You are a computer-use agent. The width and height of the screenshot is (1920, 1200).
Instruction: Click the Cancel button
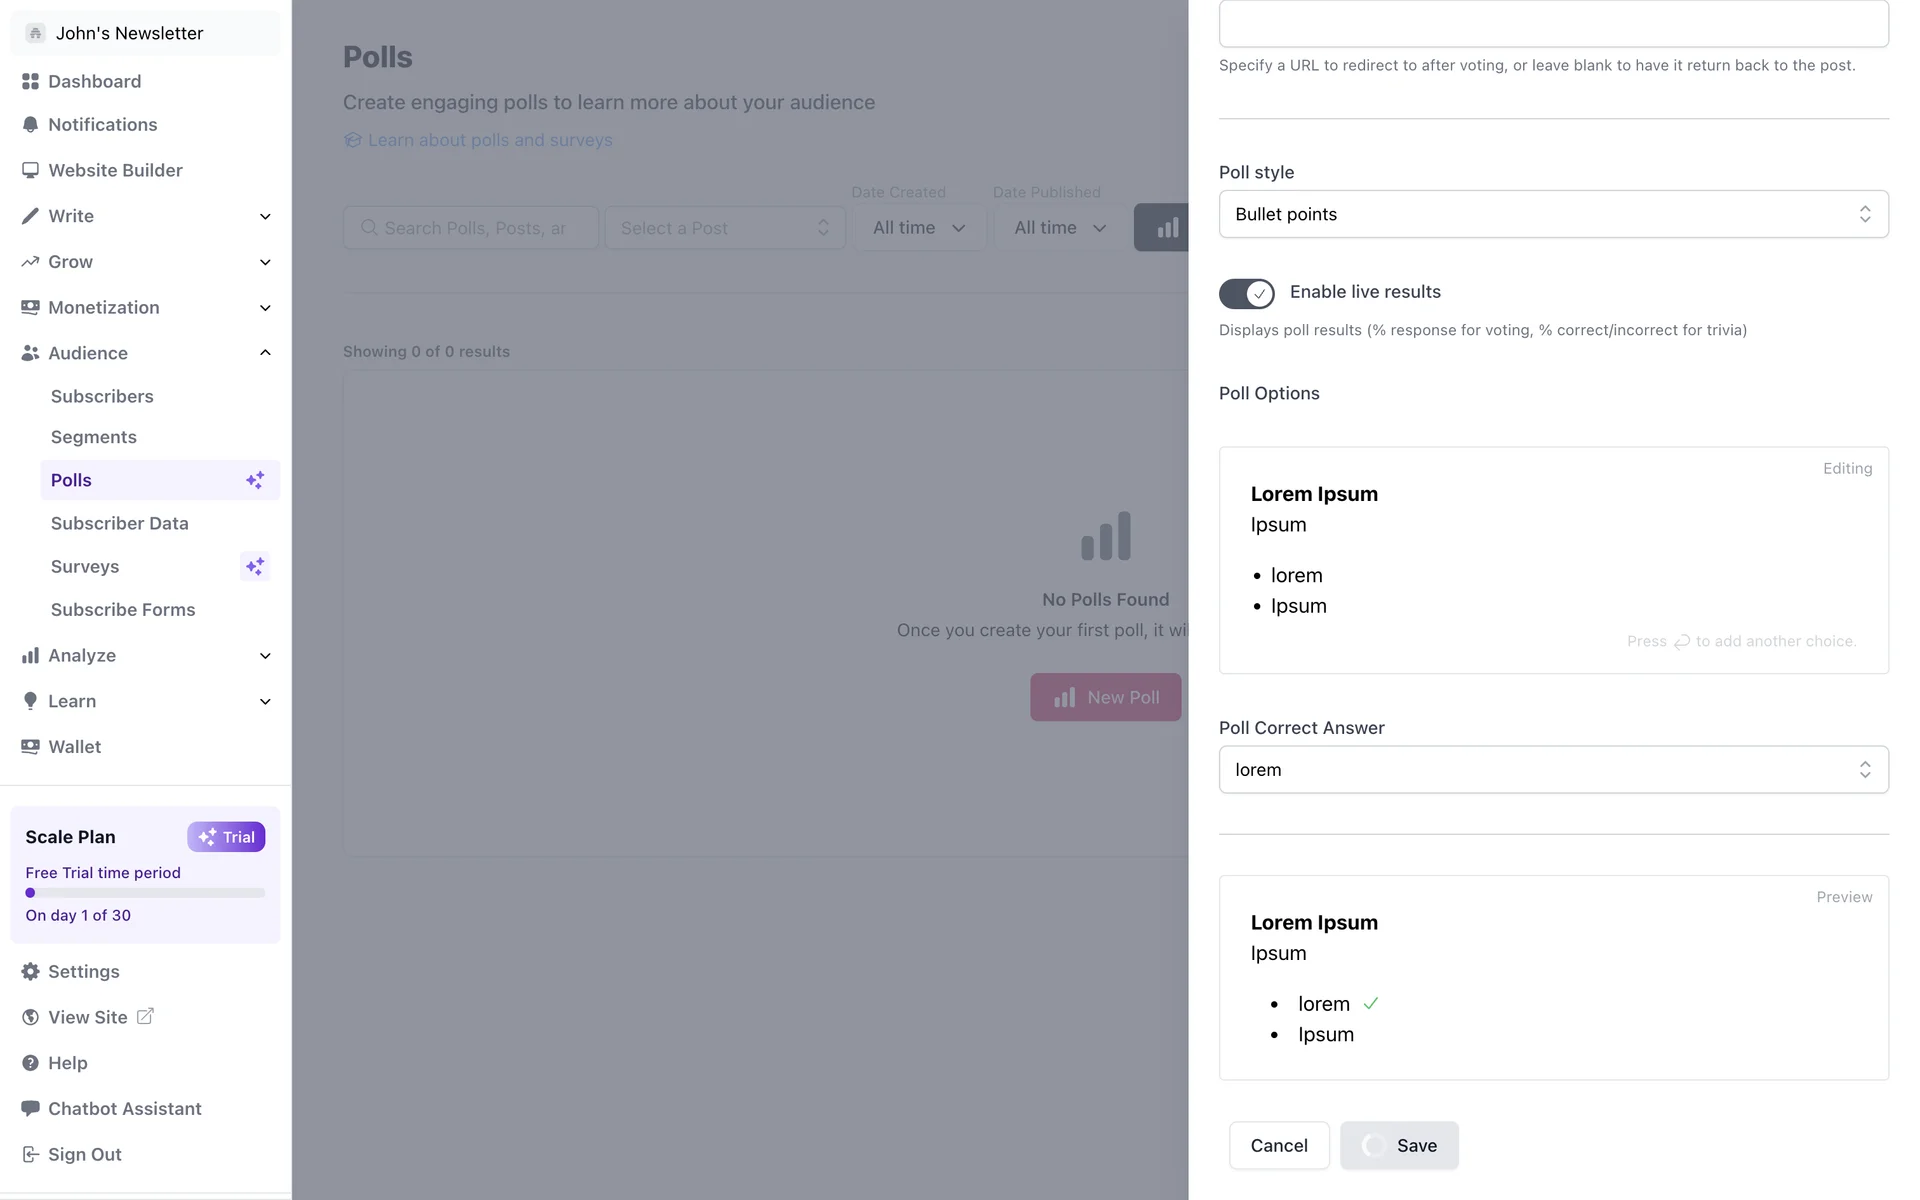(x=1279, y=1146)
